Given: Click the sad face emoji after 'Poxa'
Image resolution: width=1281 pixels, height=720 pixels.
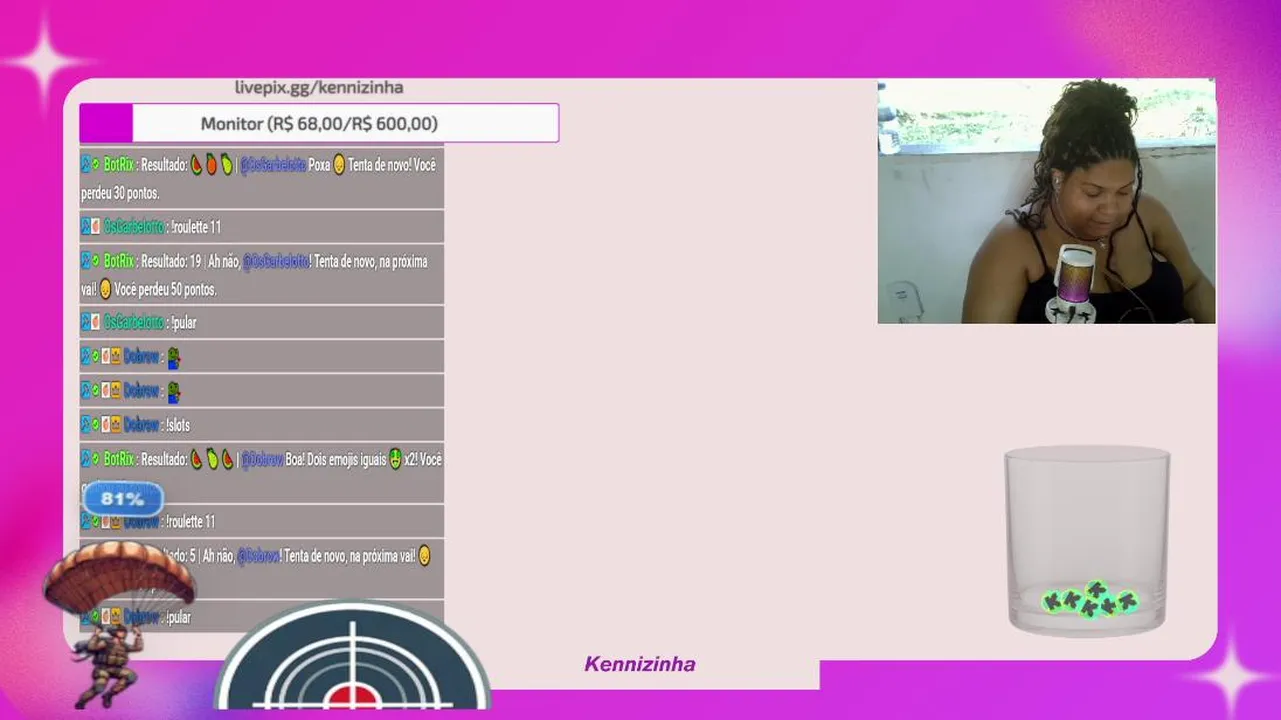Looking at the screenshot, I should point(339,165).
